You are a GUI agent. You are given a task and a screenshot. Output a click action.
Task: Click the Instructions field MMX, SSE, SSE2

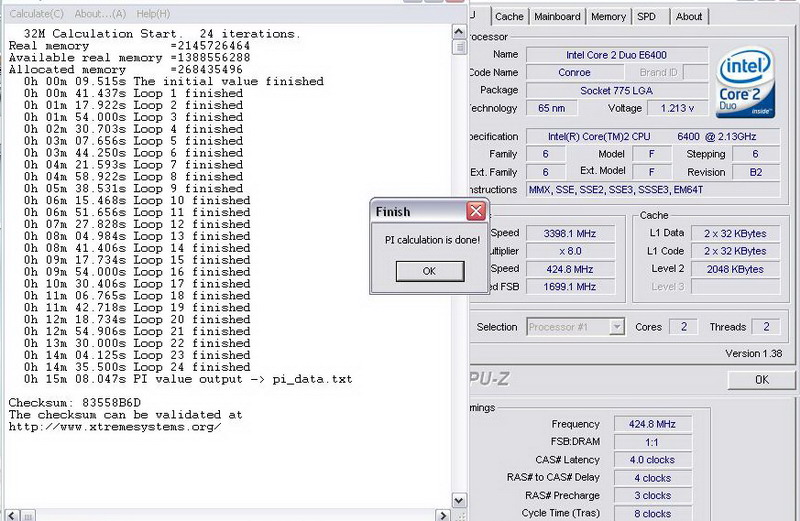(x=653, y=189)
